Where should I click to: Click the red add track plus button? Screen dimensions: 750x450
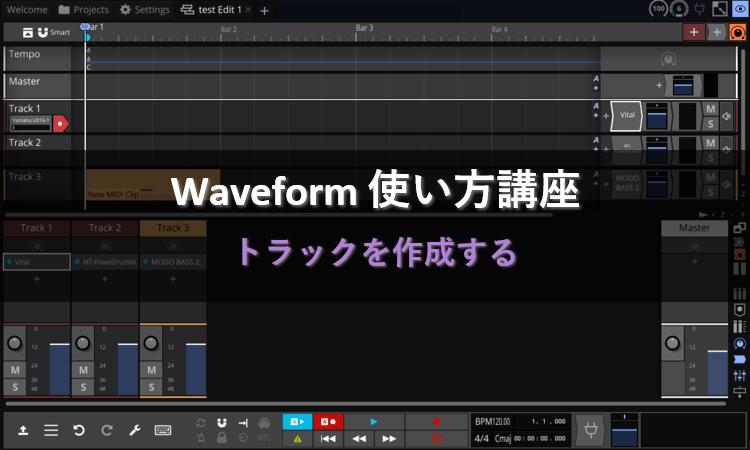694,32
